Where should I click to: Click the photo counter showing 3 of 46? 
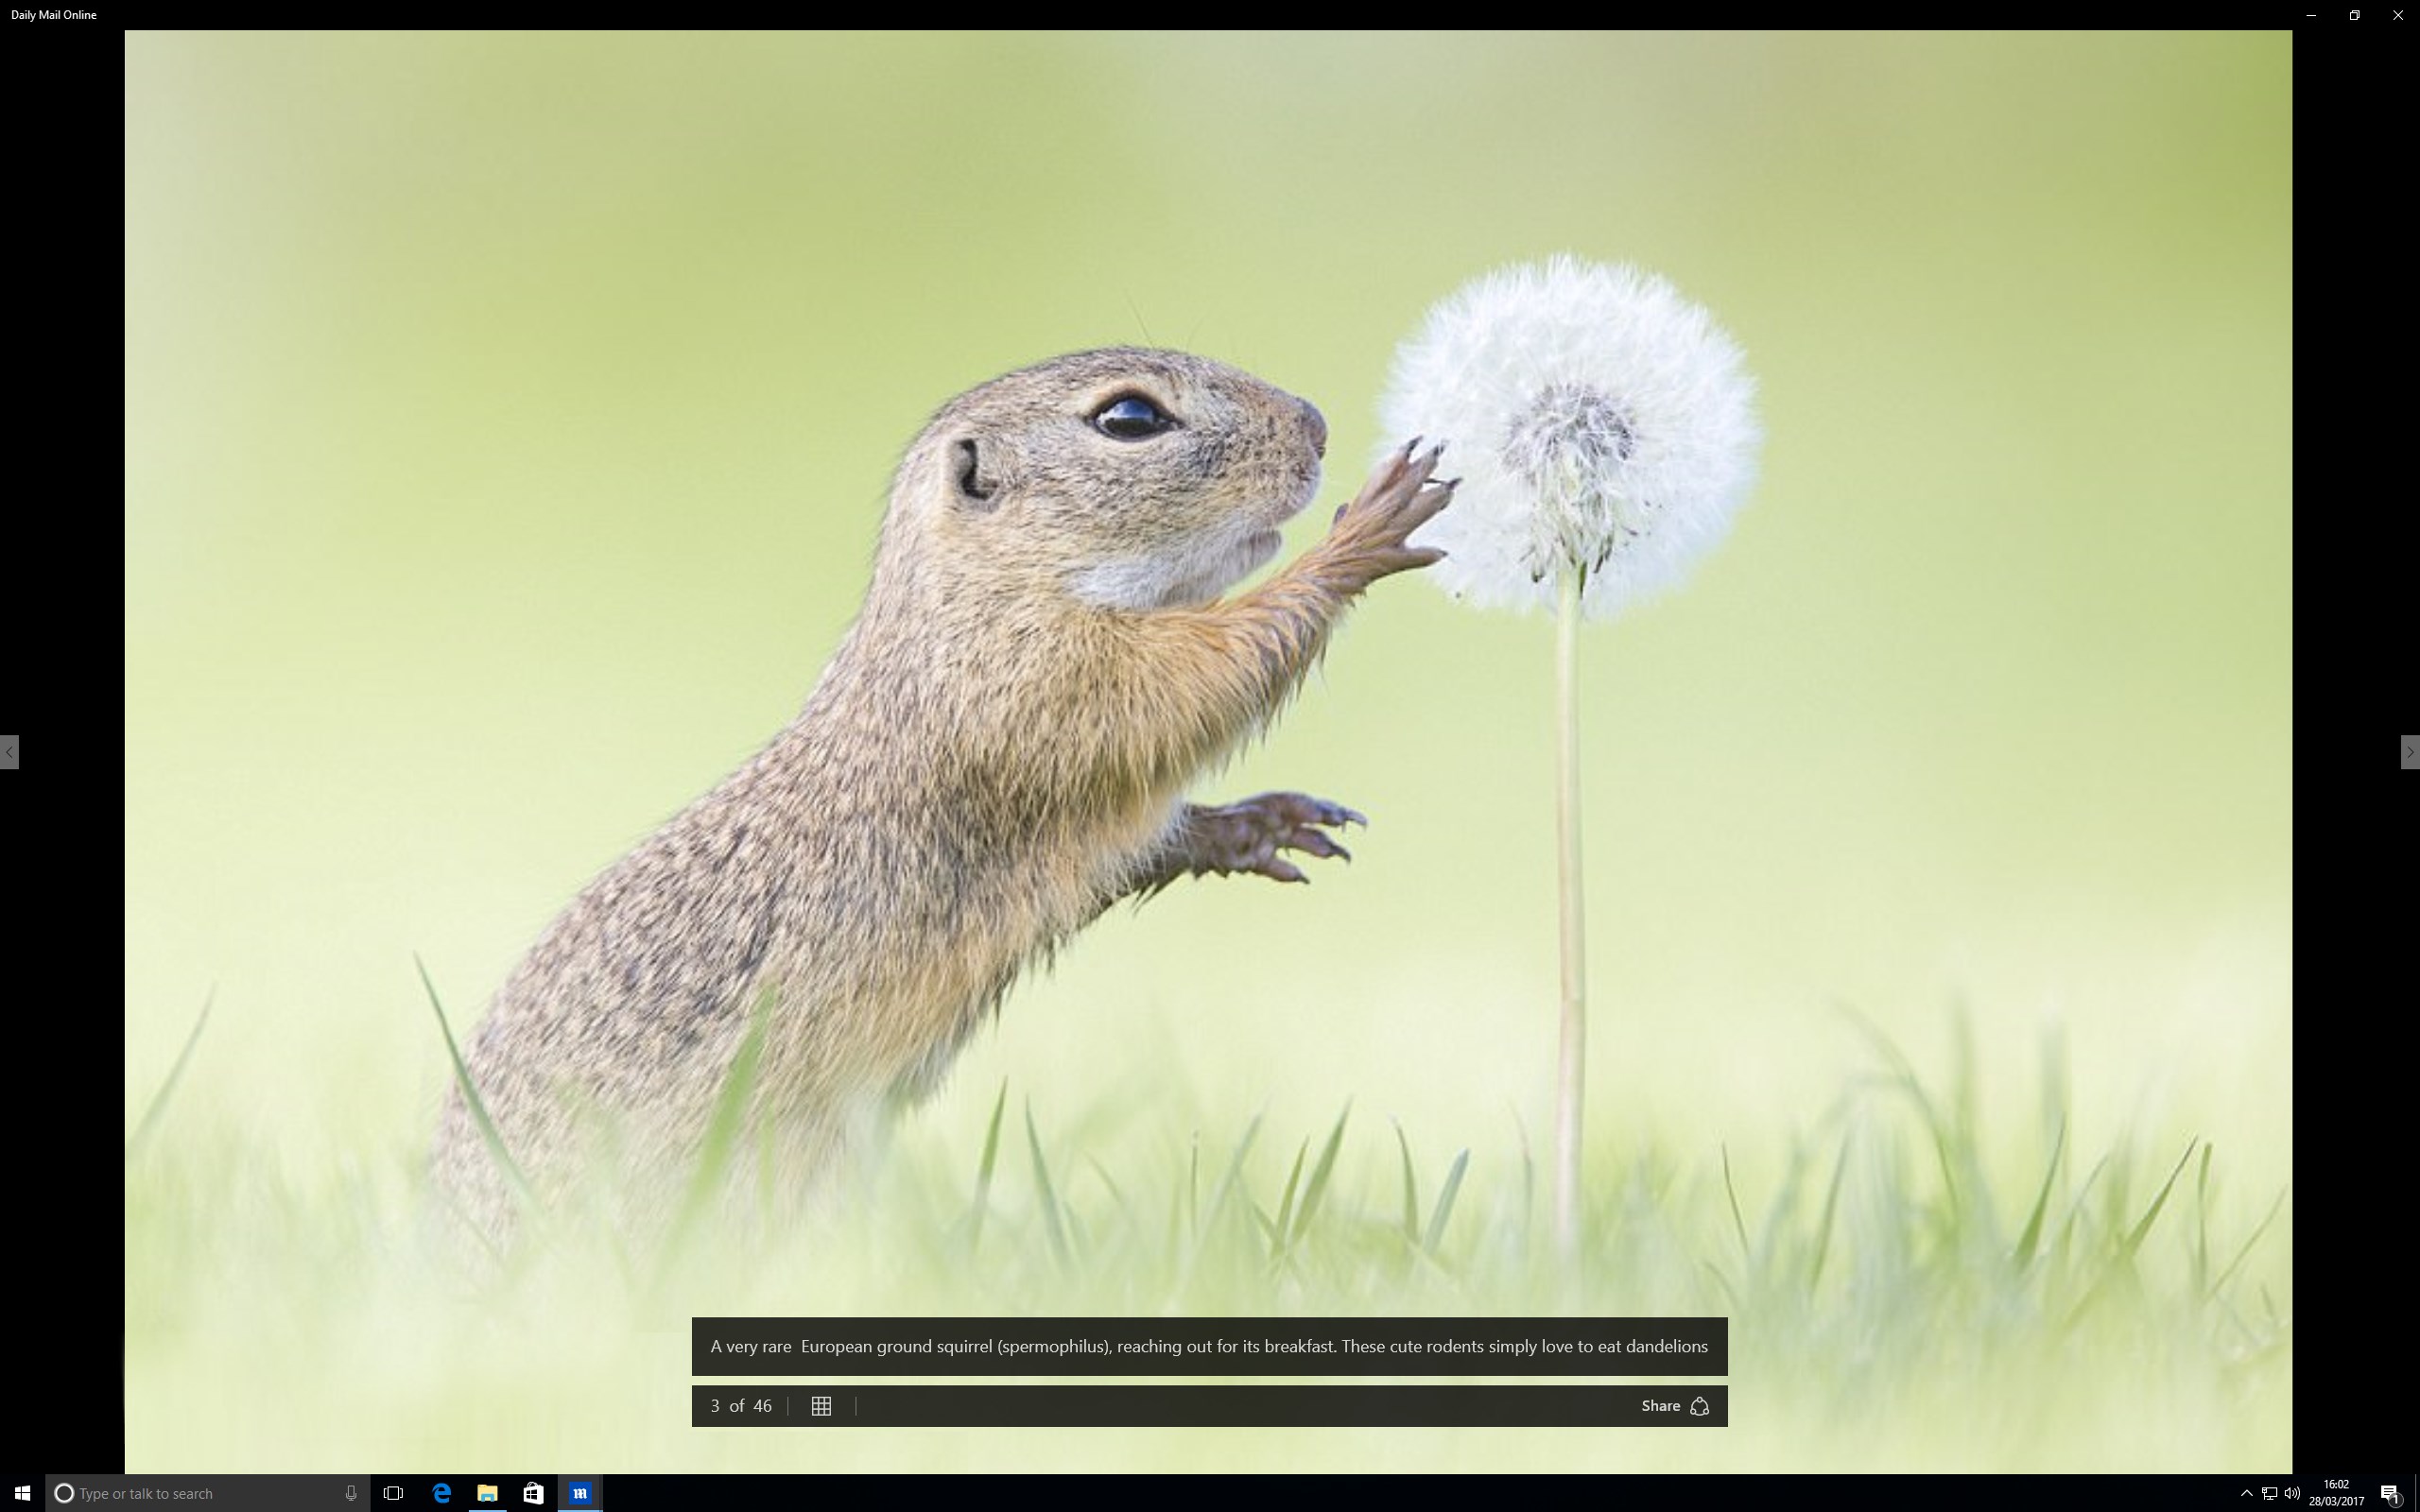point(740,1405)
